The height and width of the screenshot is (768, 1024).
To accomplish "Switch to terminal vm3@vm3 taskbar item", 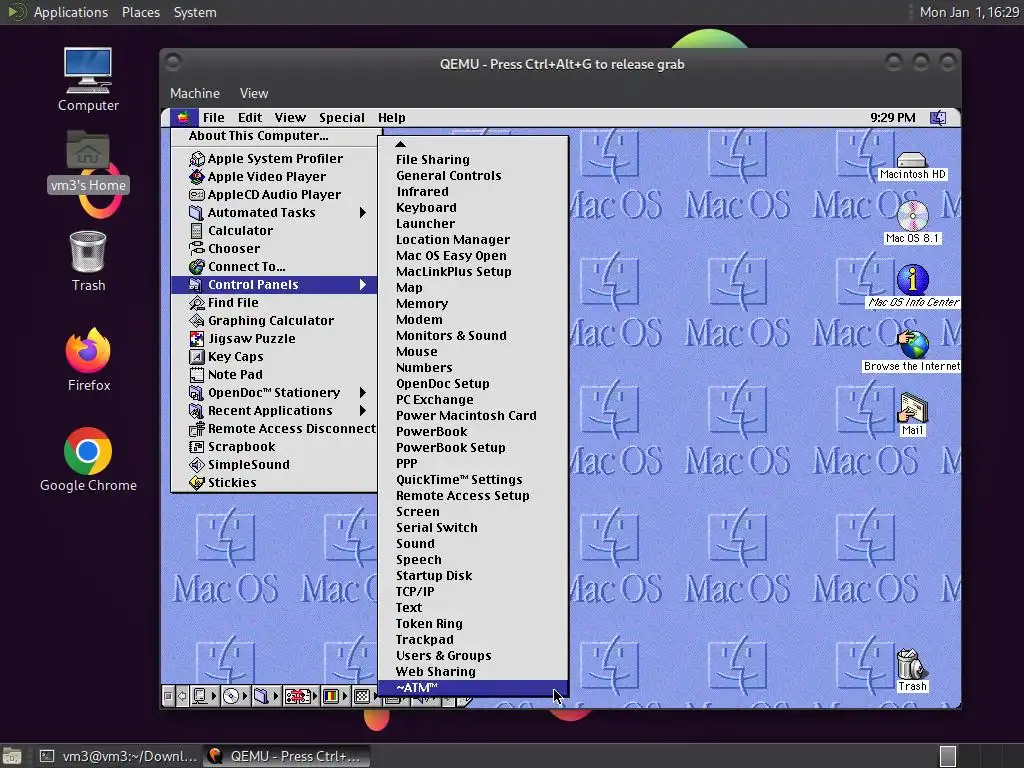I will pyautogui.click(x=118, y=756).
